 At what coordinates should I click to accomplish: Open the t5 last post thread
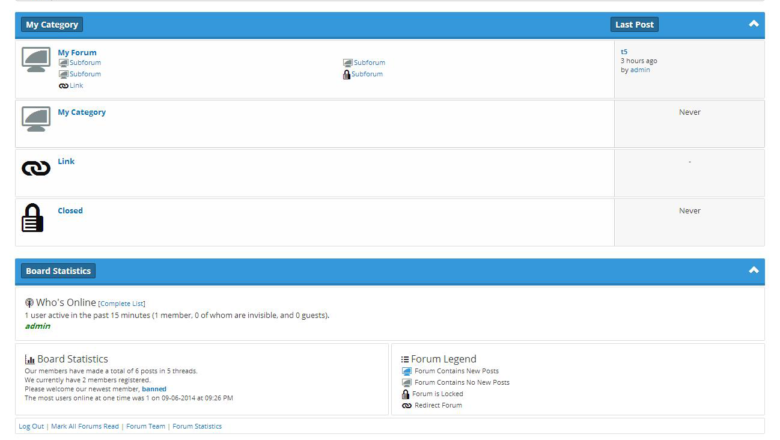(624, 51)
